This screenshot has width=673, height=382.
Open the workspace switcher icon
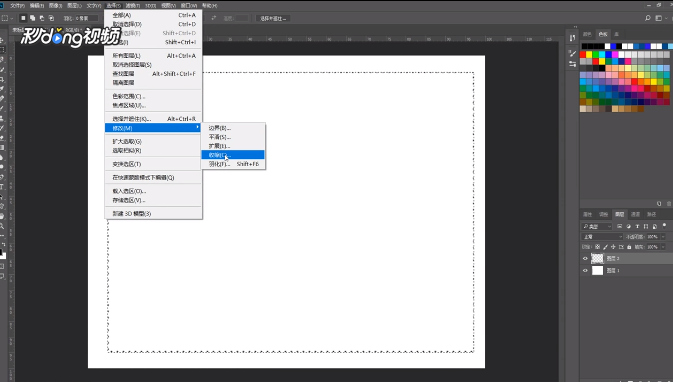click(x=660, y=18)
